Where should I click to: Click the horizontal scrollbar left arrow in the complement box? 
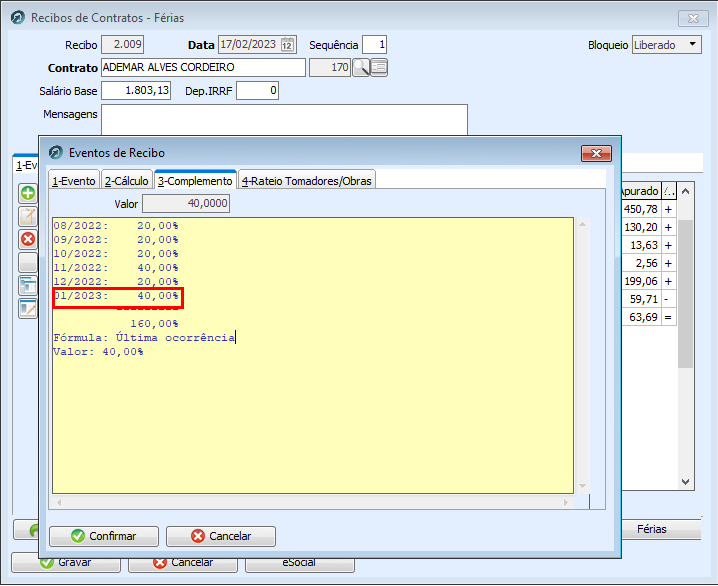coord(59,502)
